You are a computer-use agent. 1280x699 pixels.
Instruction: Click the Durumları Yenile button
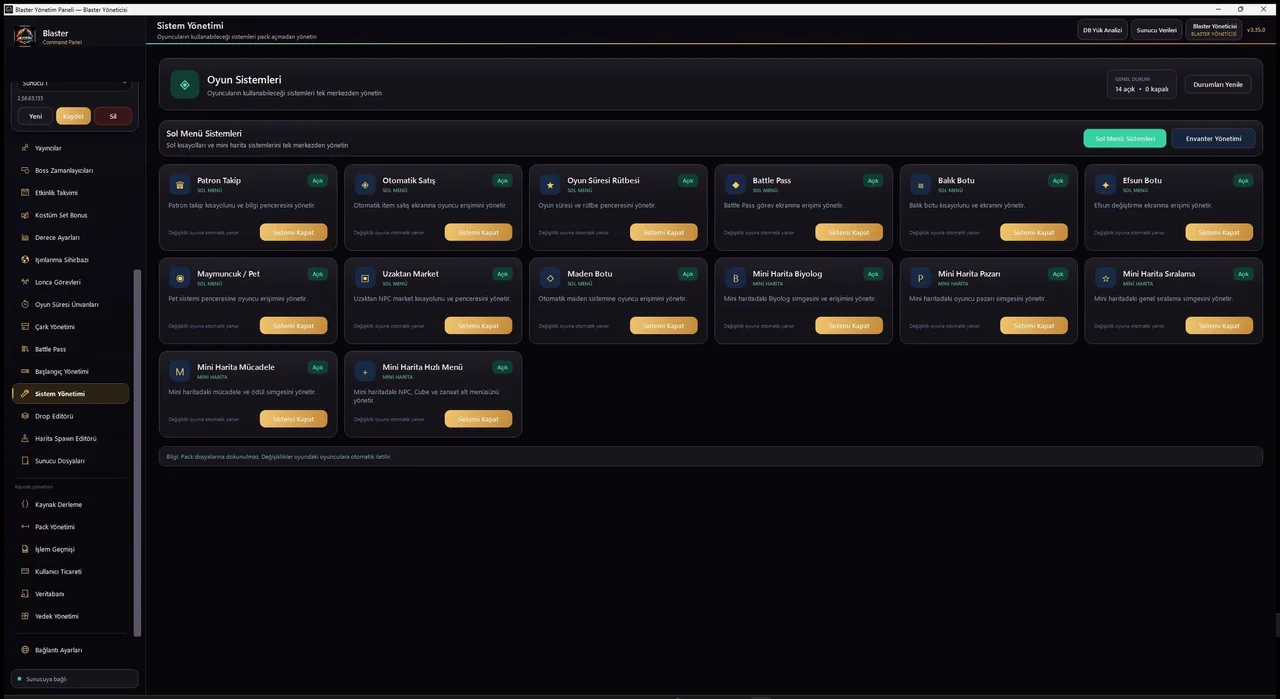[1218, 84]
